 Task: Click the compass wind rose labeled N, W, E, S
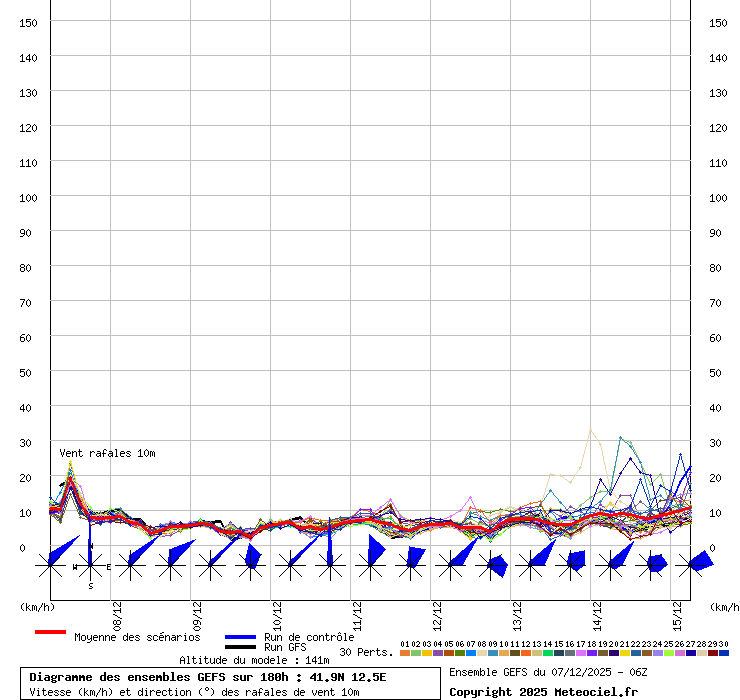click(90, 566)
